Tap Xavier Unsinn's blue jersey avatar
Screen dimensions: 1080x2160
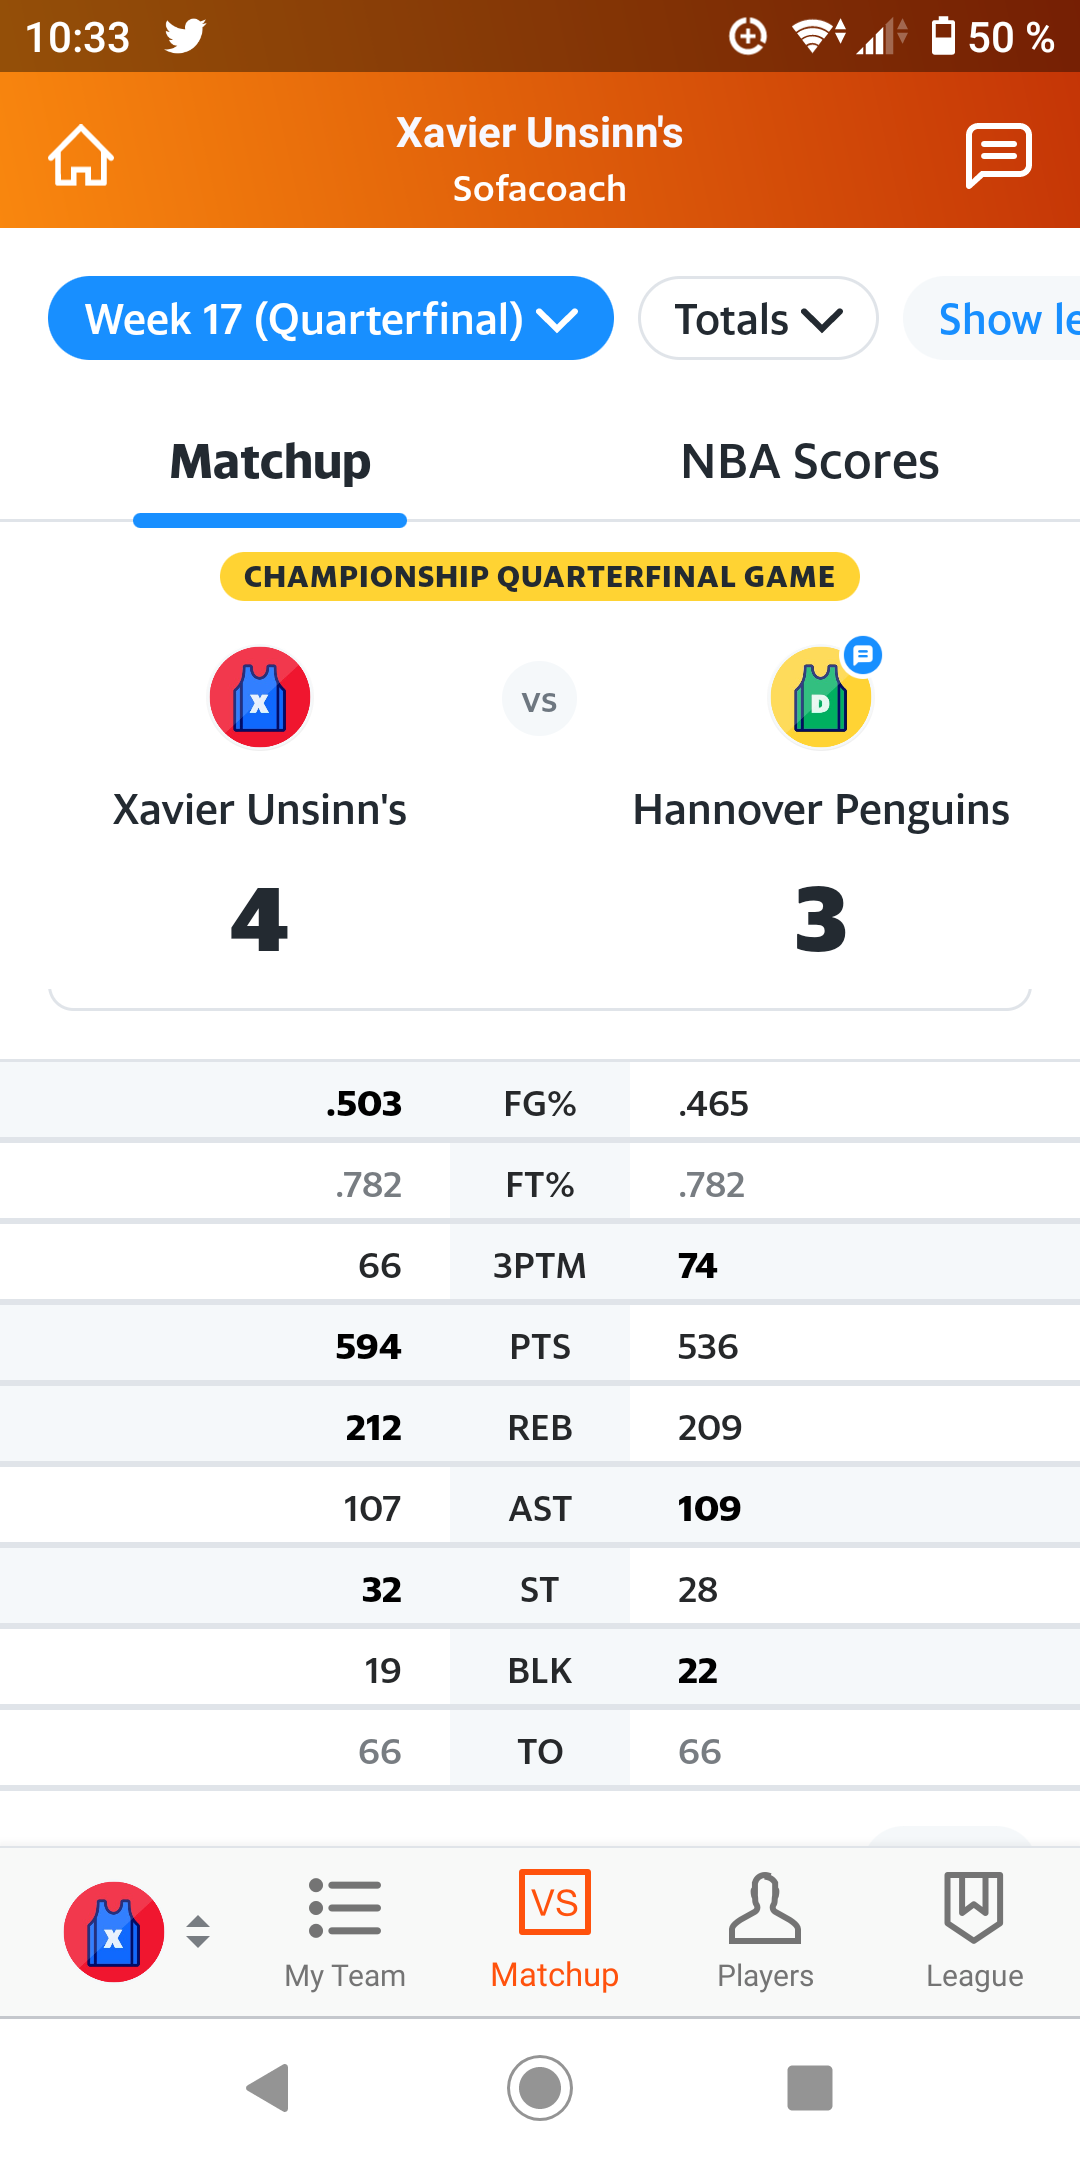tap(260, 697)
